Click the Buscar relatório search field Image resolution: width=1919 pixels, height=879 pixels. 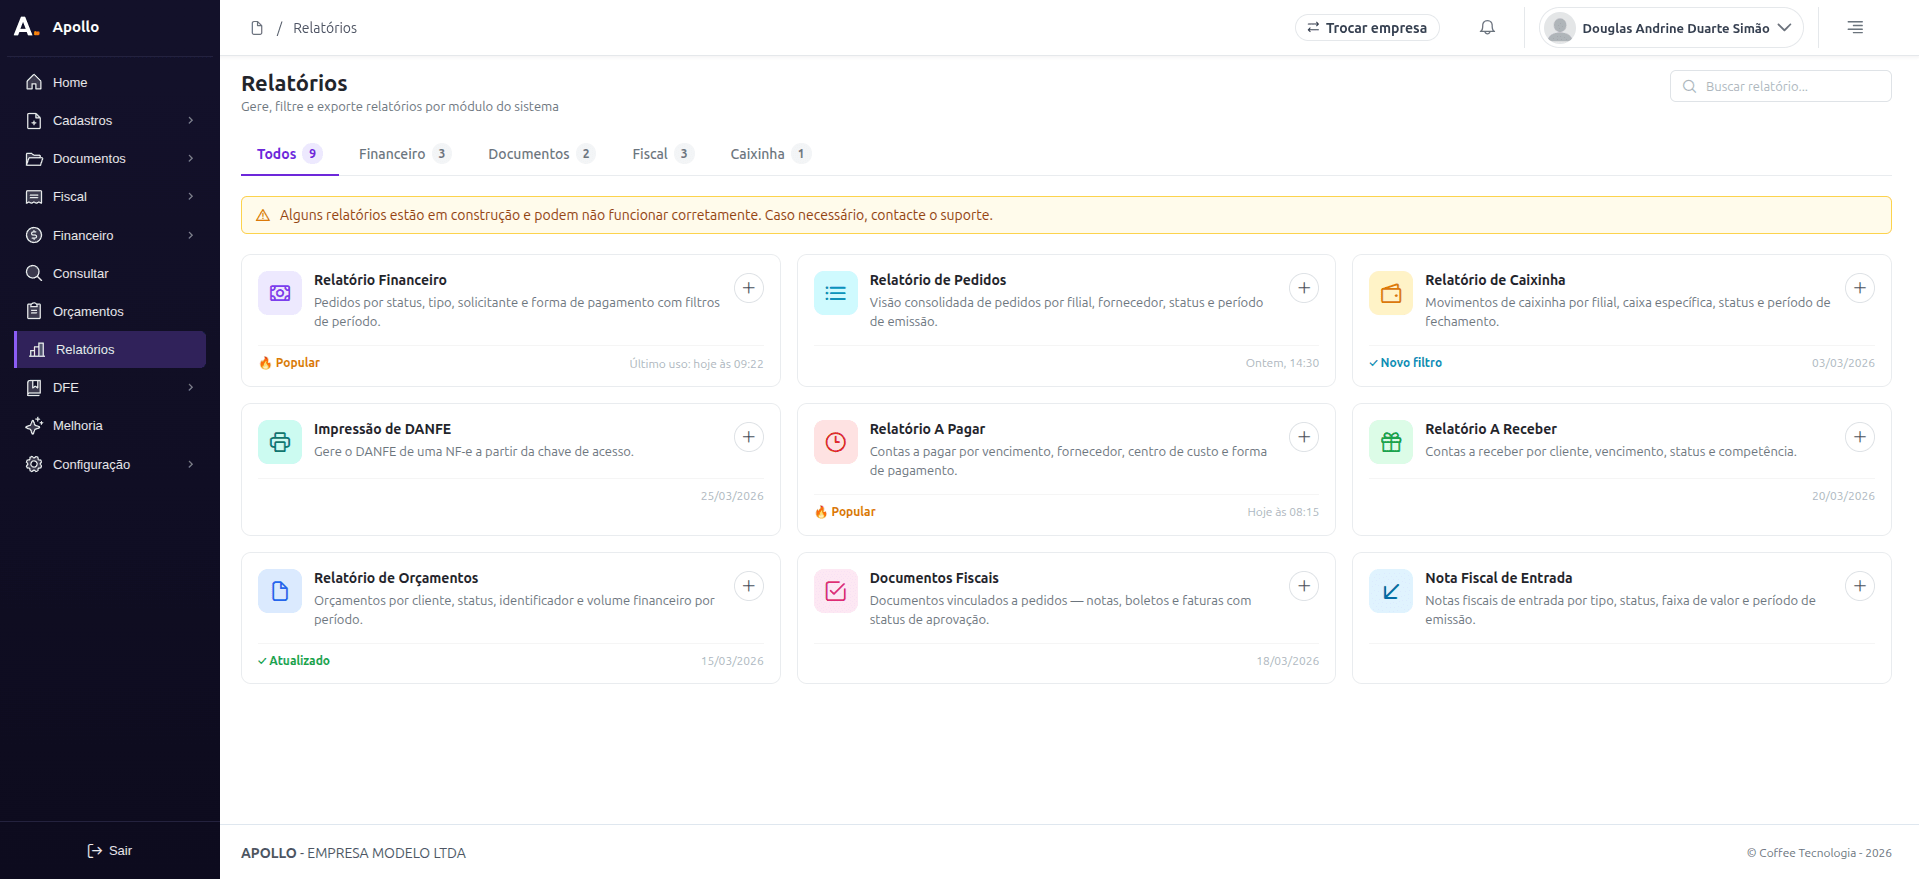click(x=1780, y=86)
